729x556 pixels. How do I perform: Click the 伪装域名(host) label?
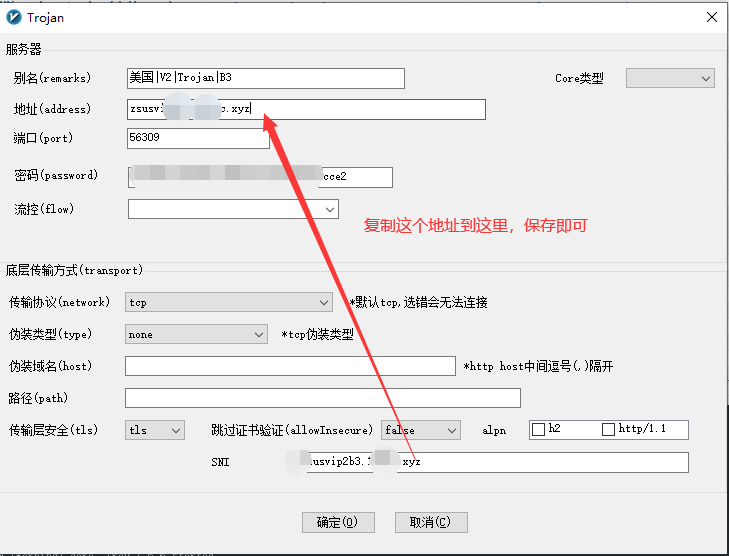tap(51, 366)
